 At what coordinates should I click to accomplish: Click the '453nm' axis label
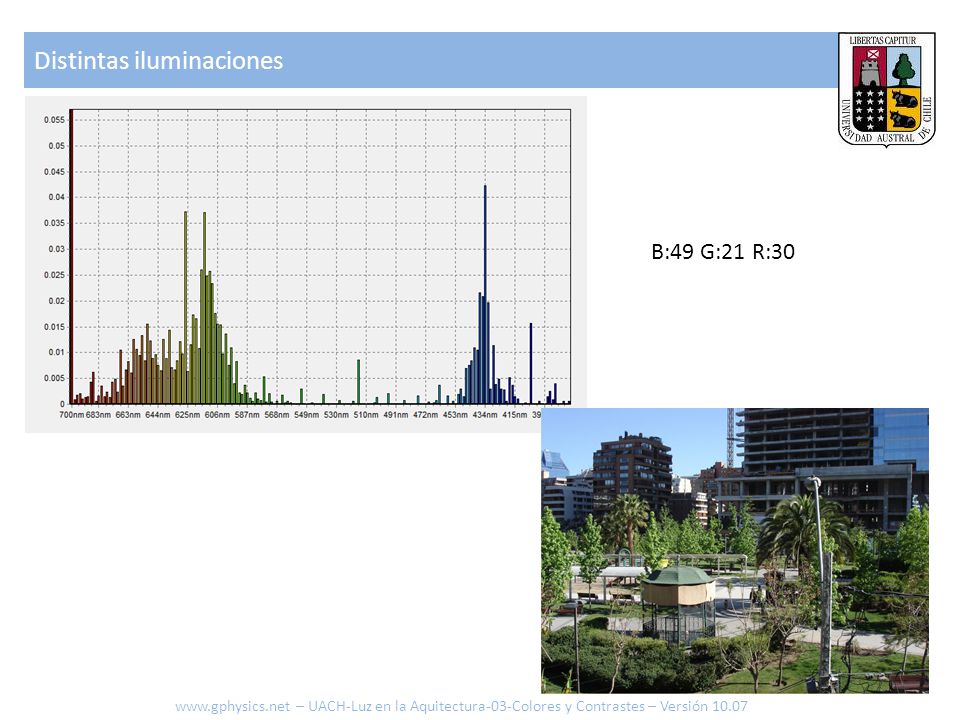[x=455, y=415]
